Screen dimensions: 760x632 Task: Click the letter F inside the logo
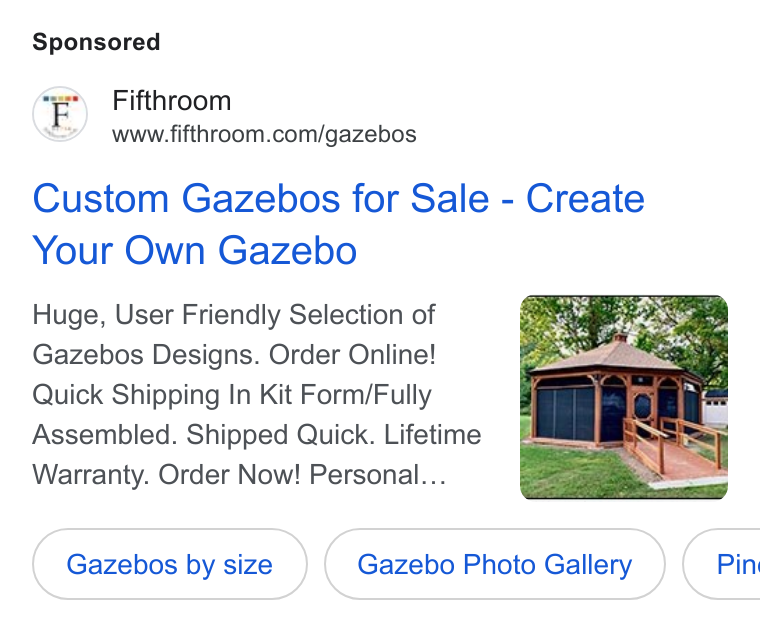pos(62,114)
